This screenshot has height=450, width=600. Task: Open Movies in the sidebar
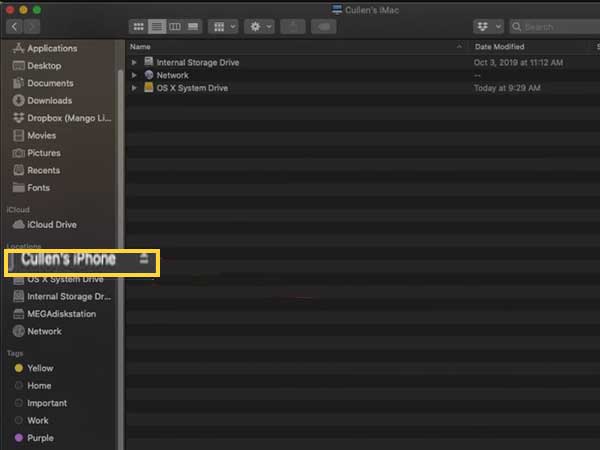(34, 135)
